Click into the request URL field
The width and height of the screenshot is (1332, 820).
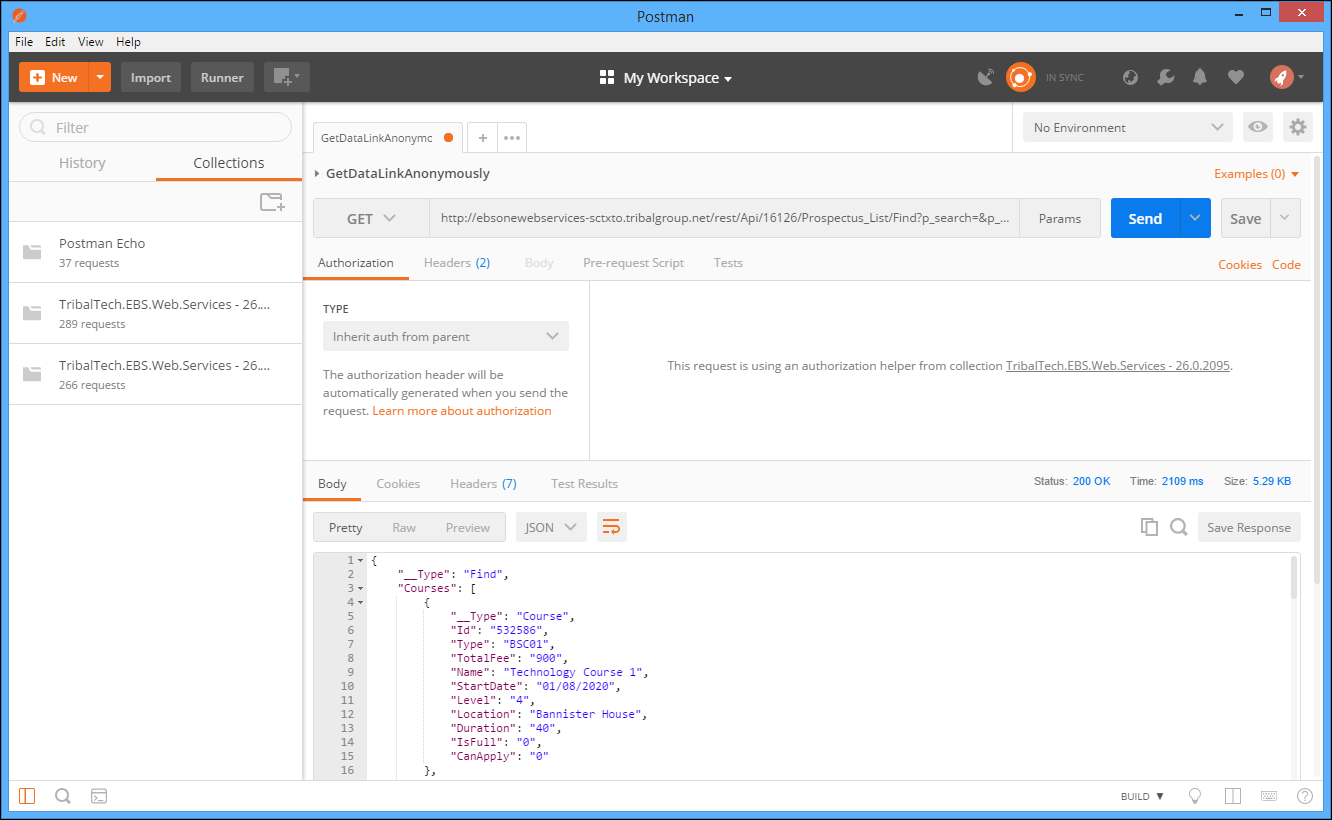(x=725, y=218)
